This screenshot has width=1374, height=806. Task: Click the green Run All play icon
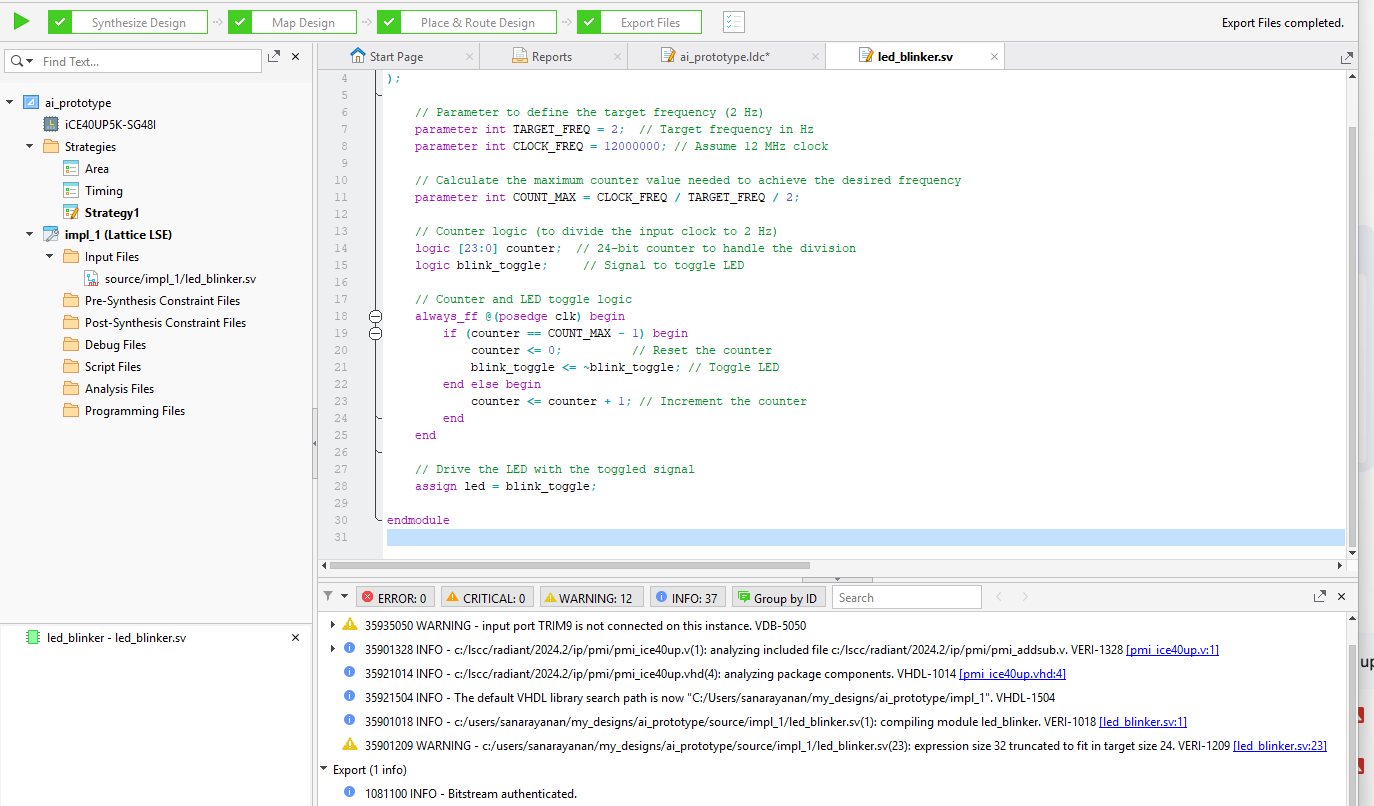[21, 21]
